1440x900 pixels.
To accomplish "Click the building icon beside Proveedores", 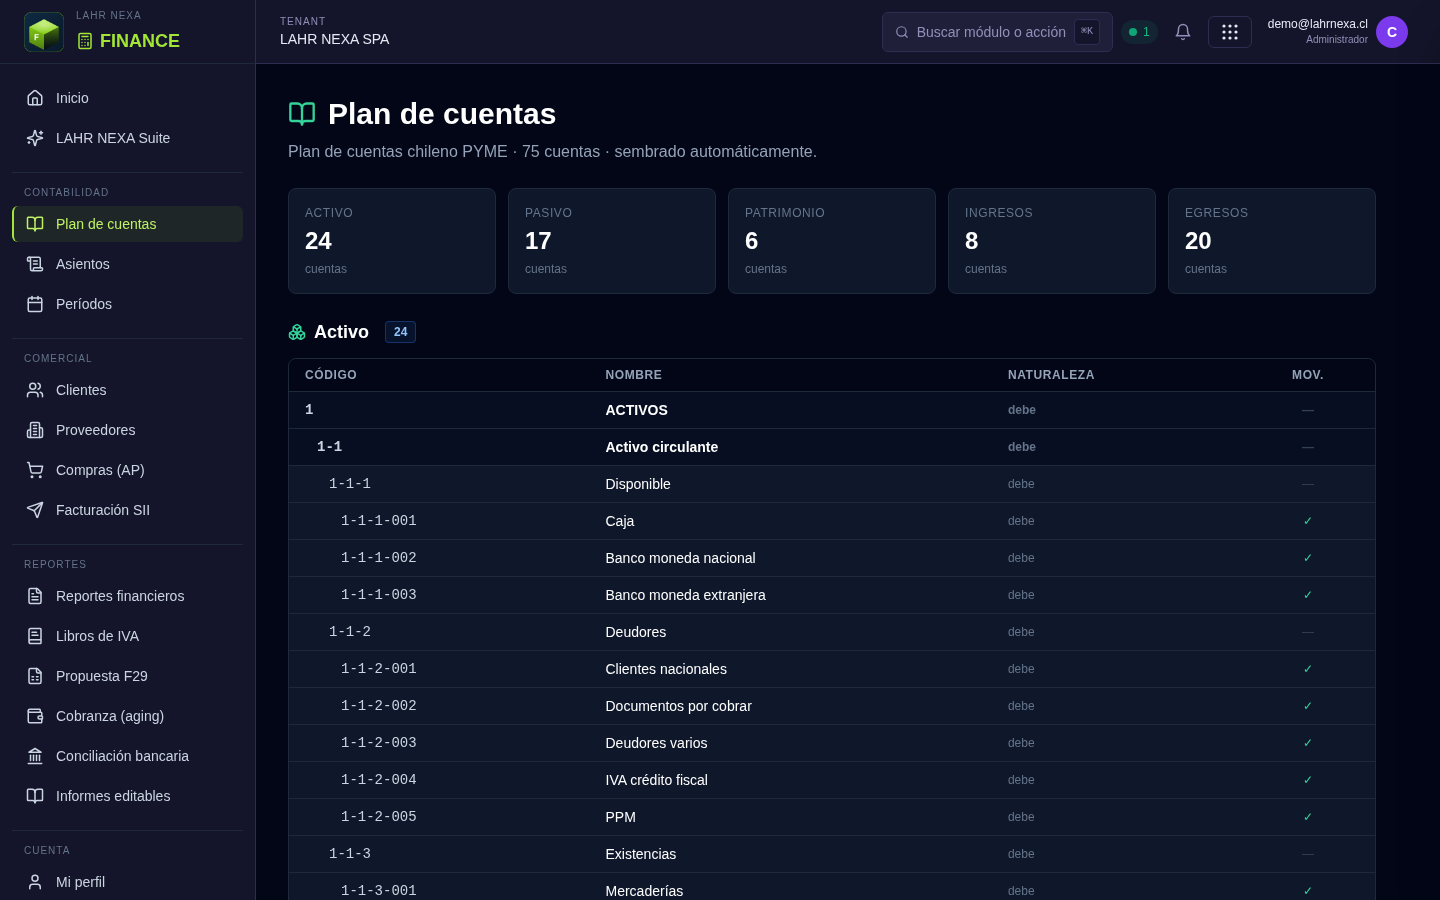I will pos(35,430).
